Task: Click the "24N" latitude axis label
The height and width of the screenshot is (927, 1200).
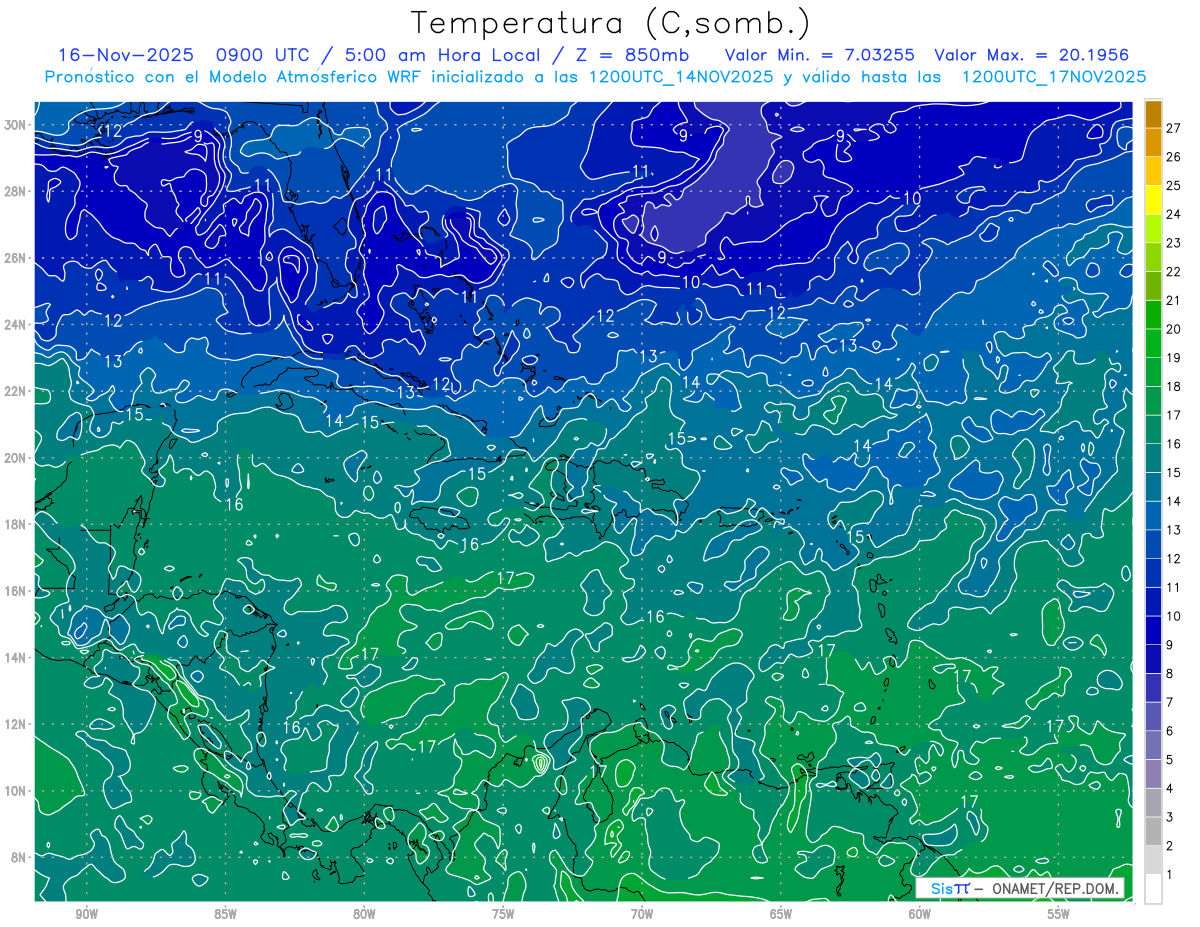Action: tap(16, 324)
